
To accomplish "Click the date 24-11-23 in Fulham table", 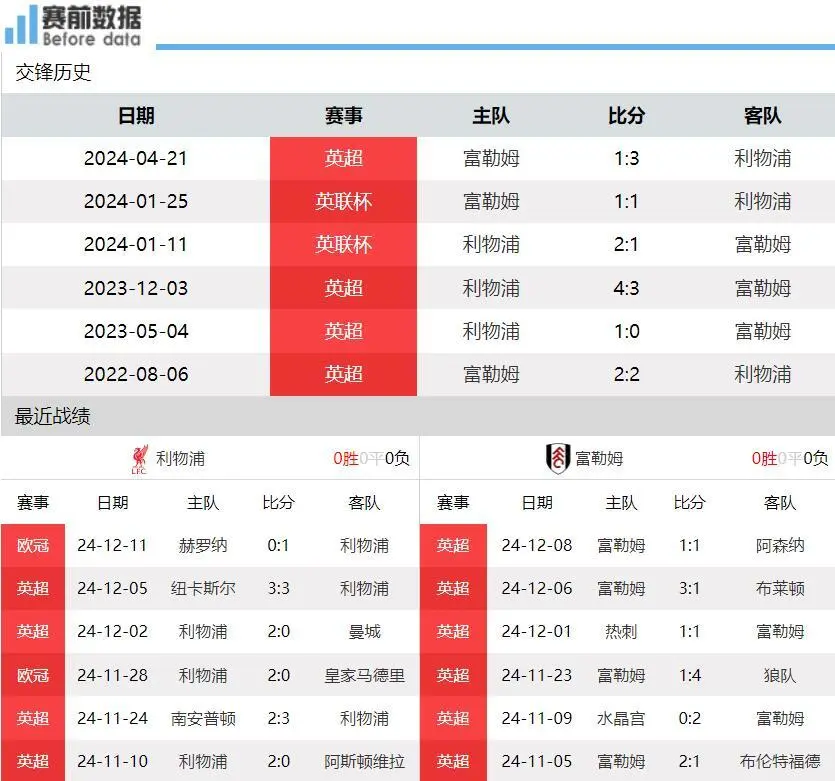I will click(537, 675).
